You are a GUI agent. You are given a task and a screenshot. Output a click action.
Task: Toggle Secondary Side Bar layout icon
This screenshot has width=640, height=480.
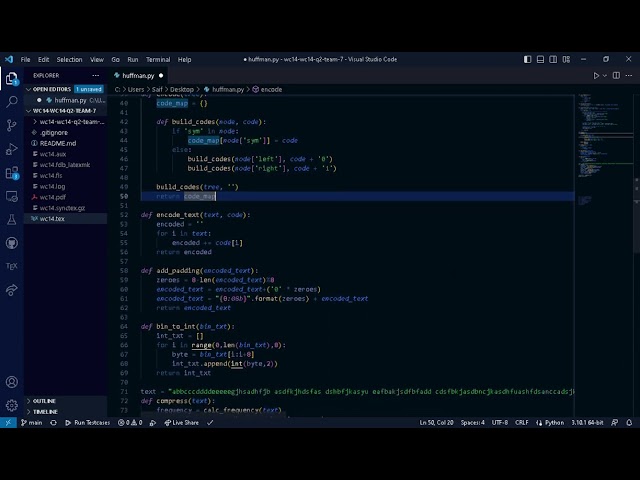(553, 60)
